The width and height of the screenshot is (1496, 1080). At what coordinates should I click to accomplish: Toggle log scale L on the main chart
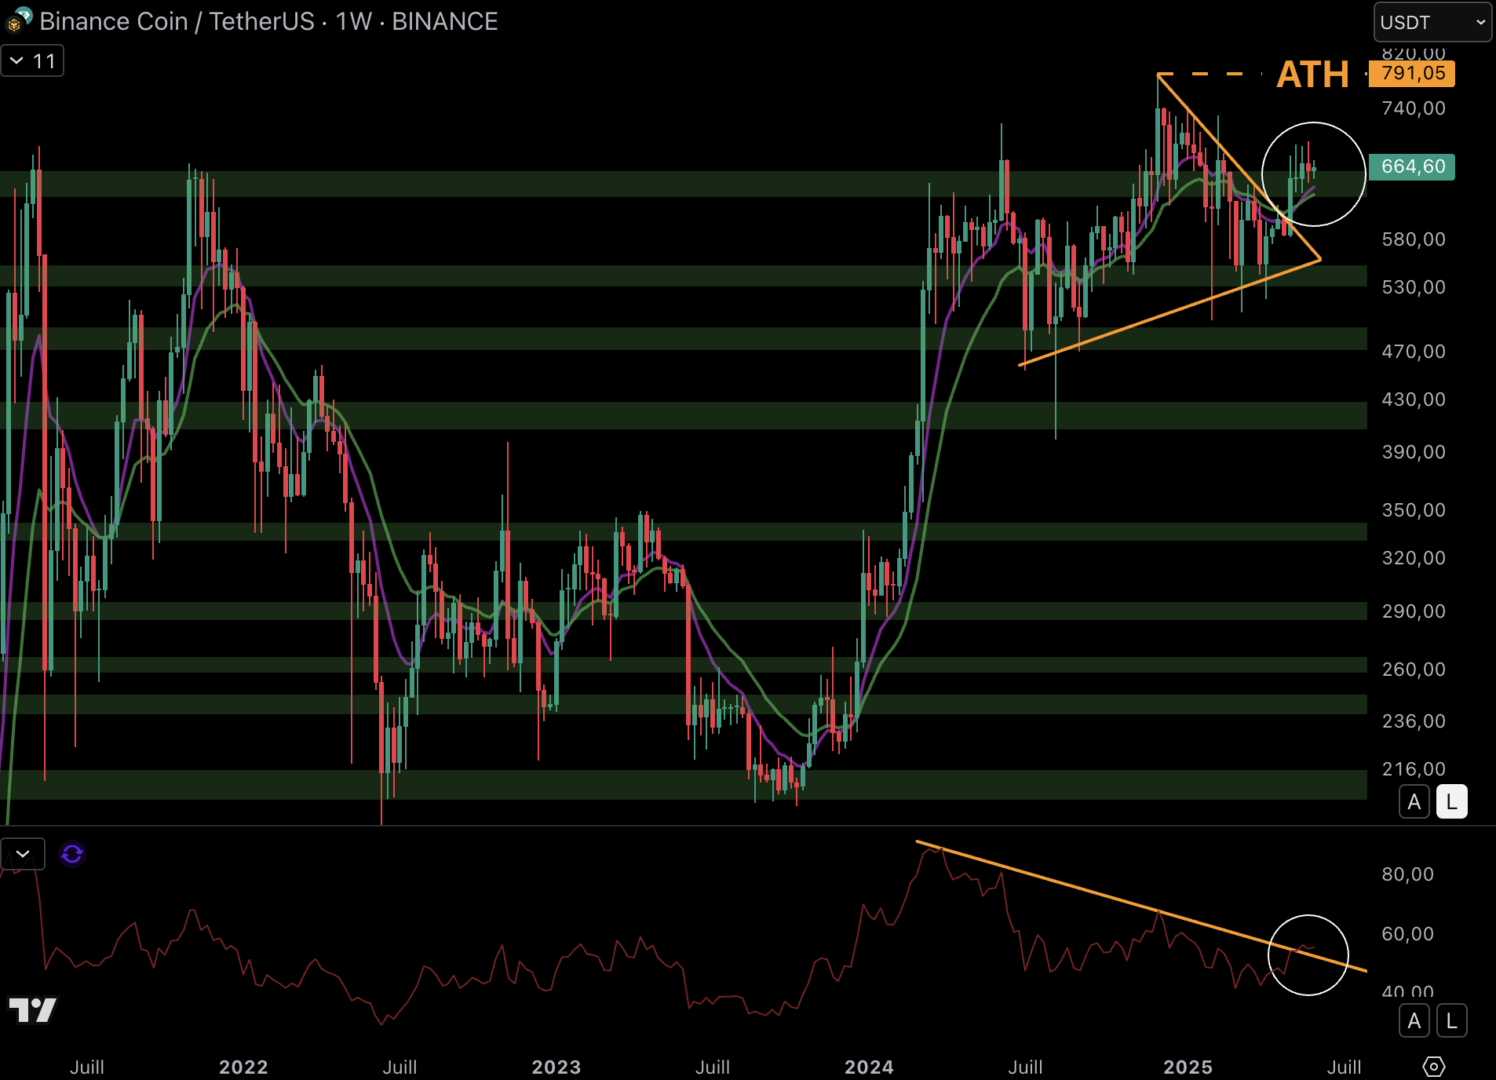coord(1452,802)
